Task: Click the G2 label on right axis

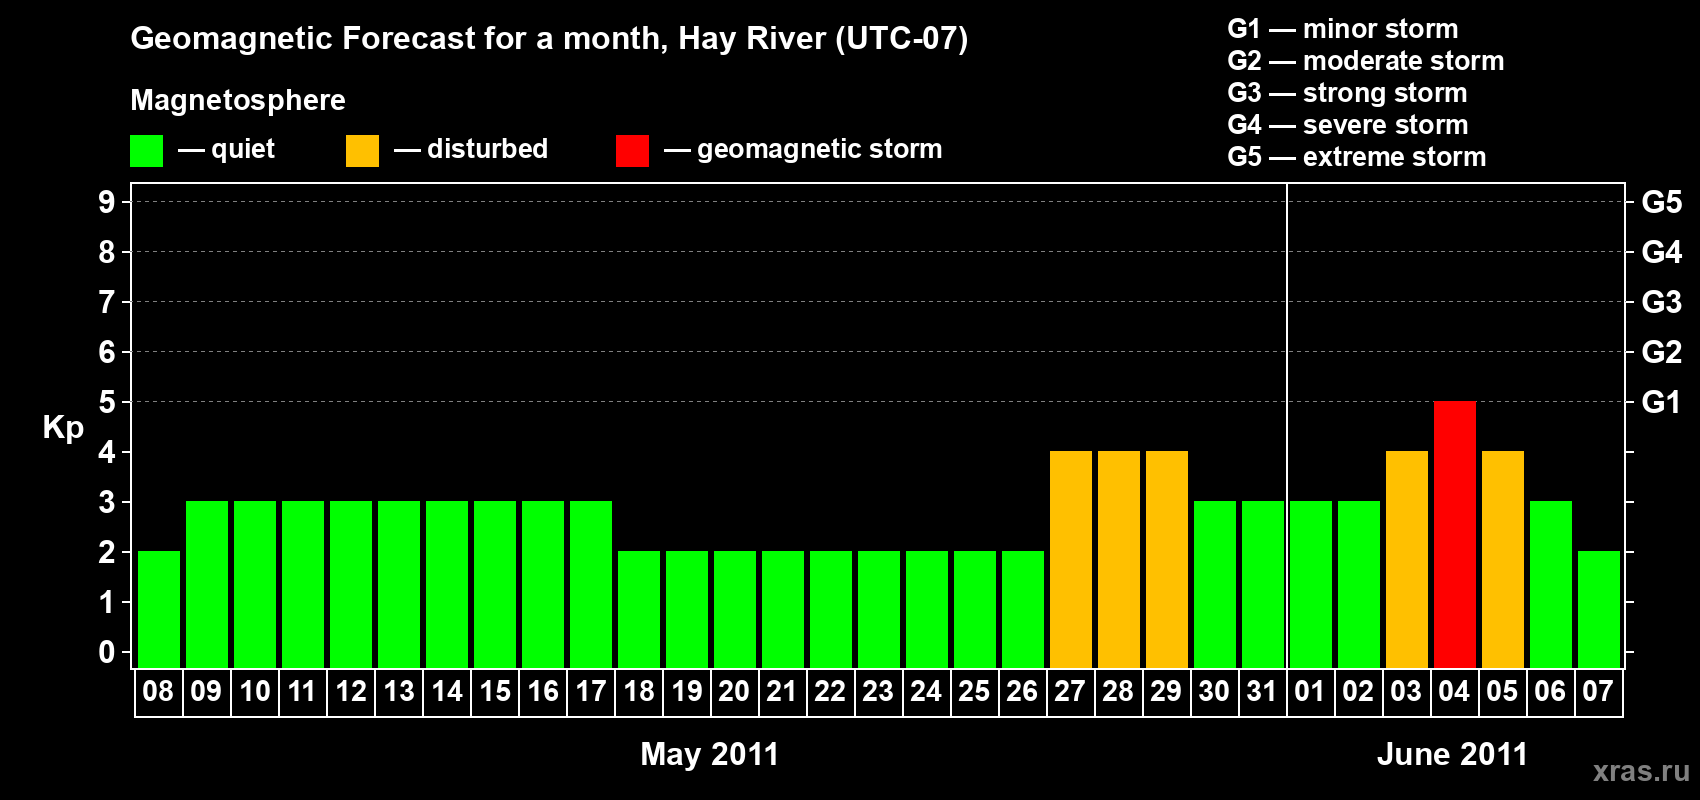Action: point(1662,352)
